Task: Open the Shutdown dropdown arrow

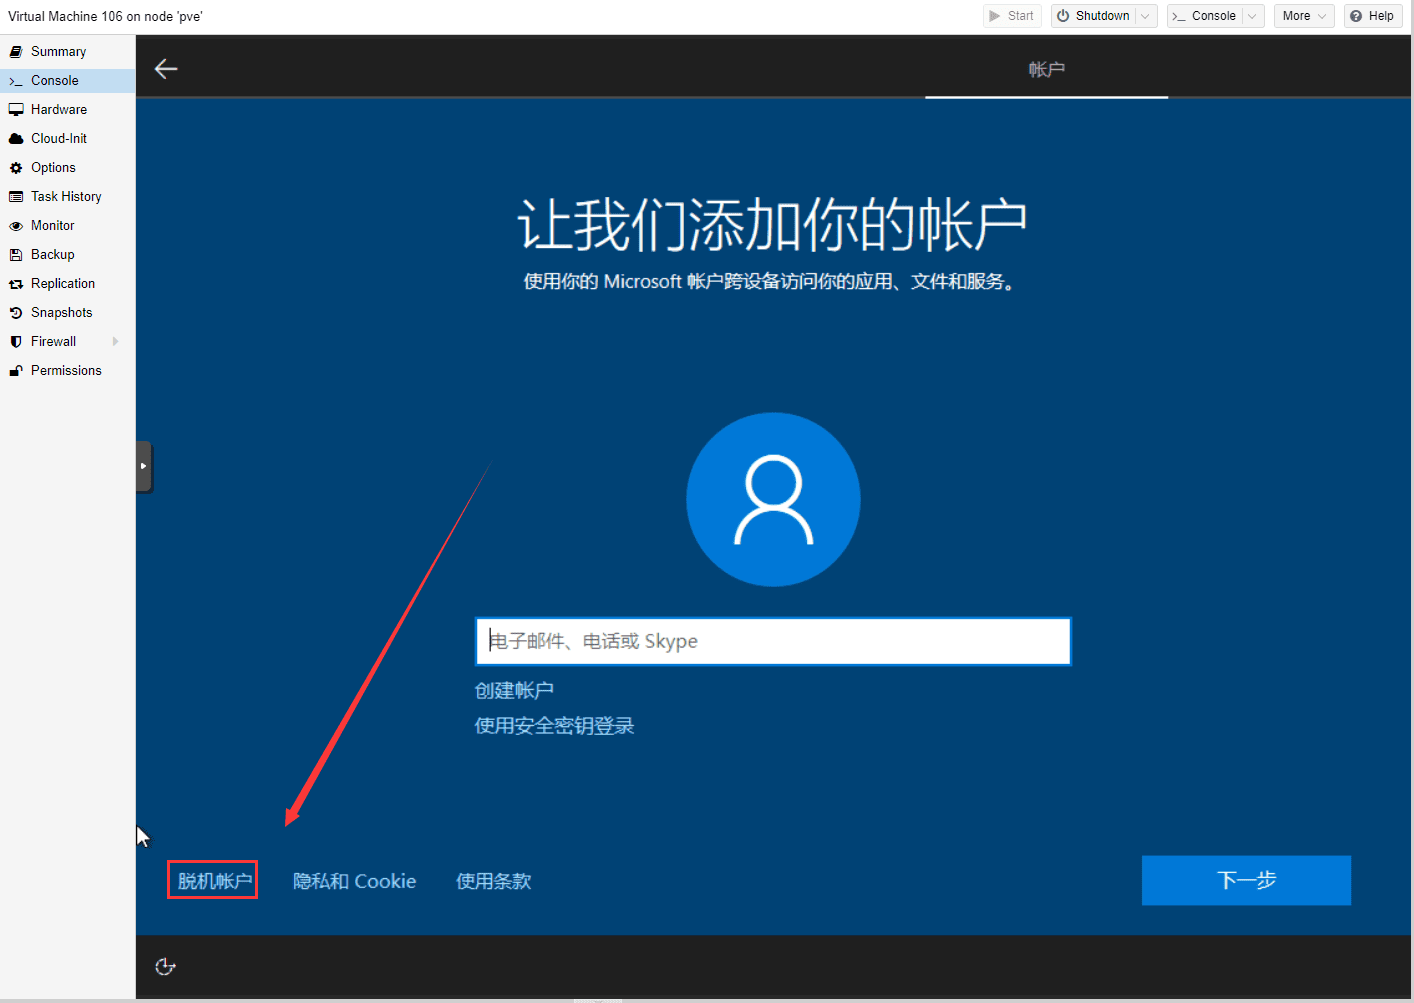Action: point(1146,16)
